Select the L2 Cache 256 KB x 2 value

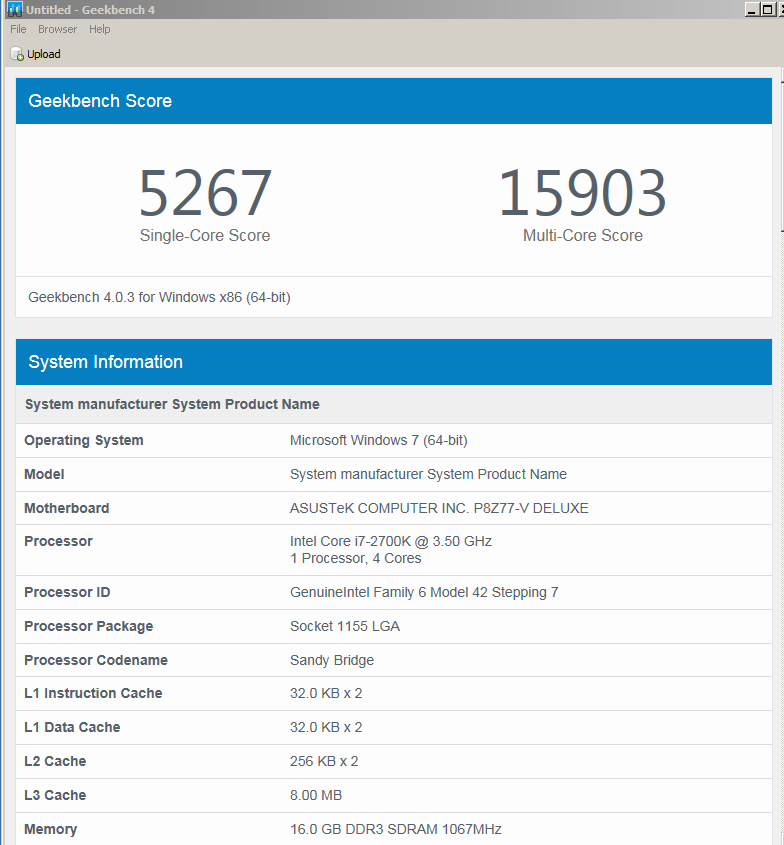coord(324,761)
